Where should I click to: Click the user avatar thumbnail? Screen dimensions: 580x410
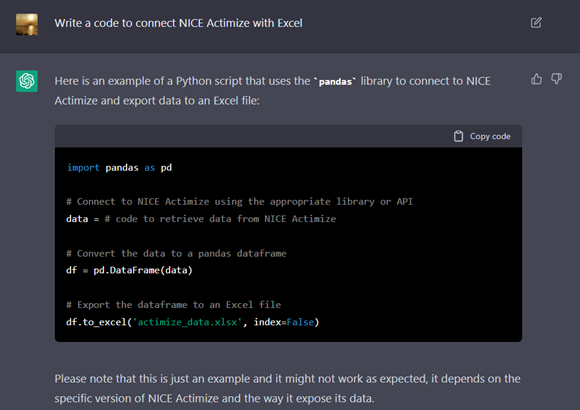(27, 24)
